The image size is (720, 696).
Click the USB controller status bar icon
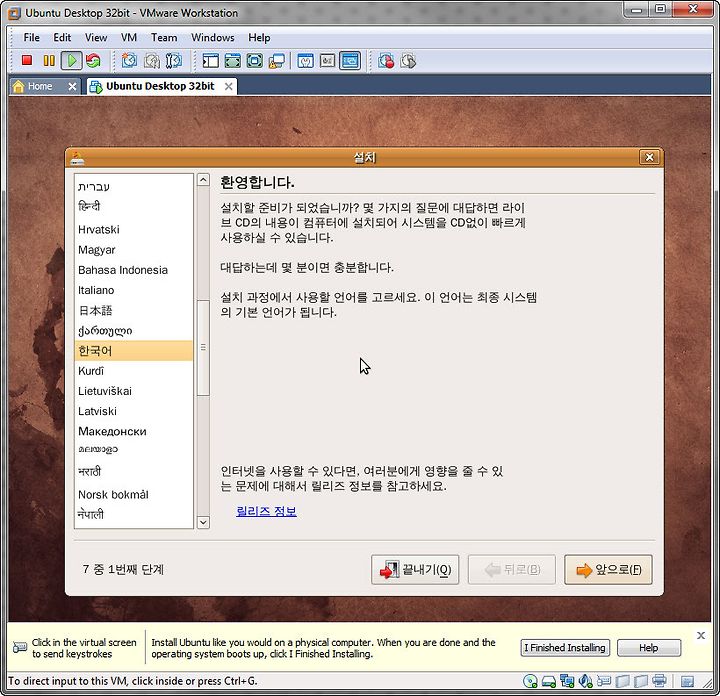604,681
